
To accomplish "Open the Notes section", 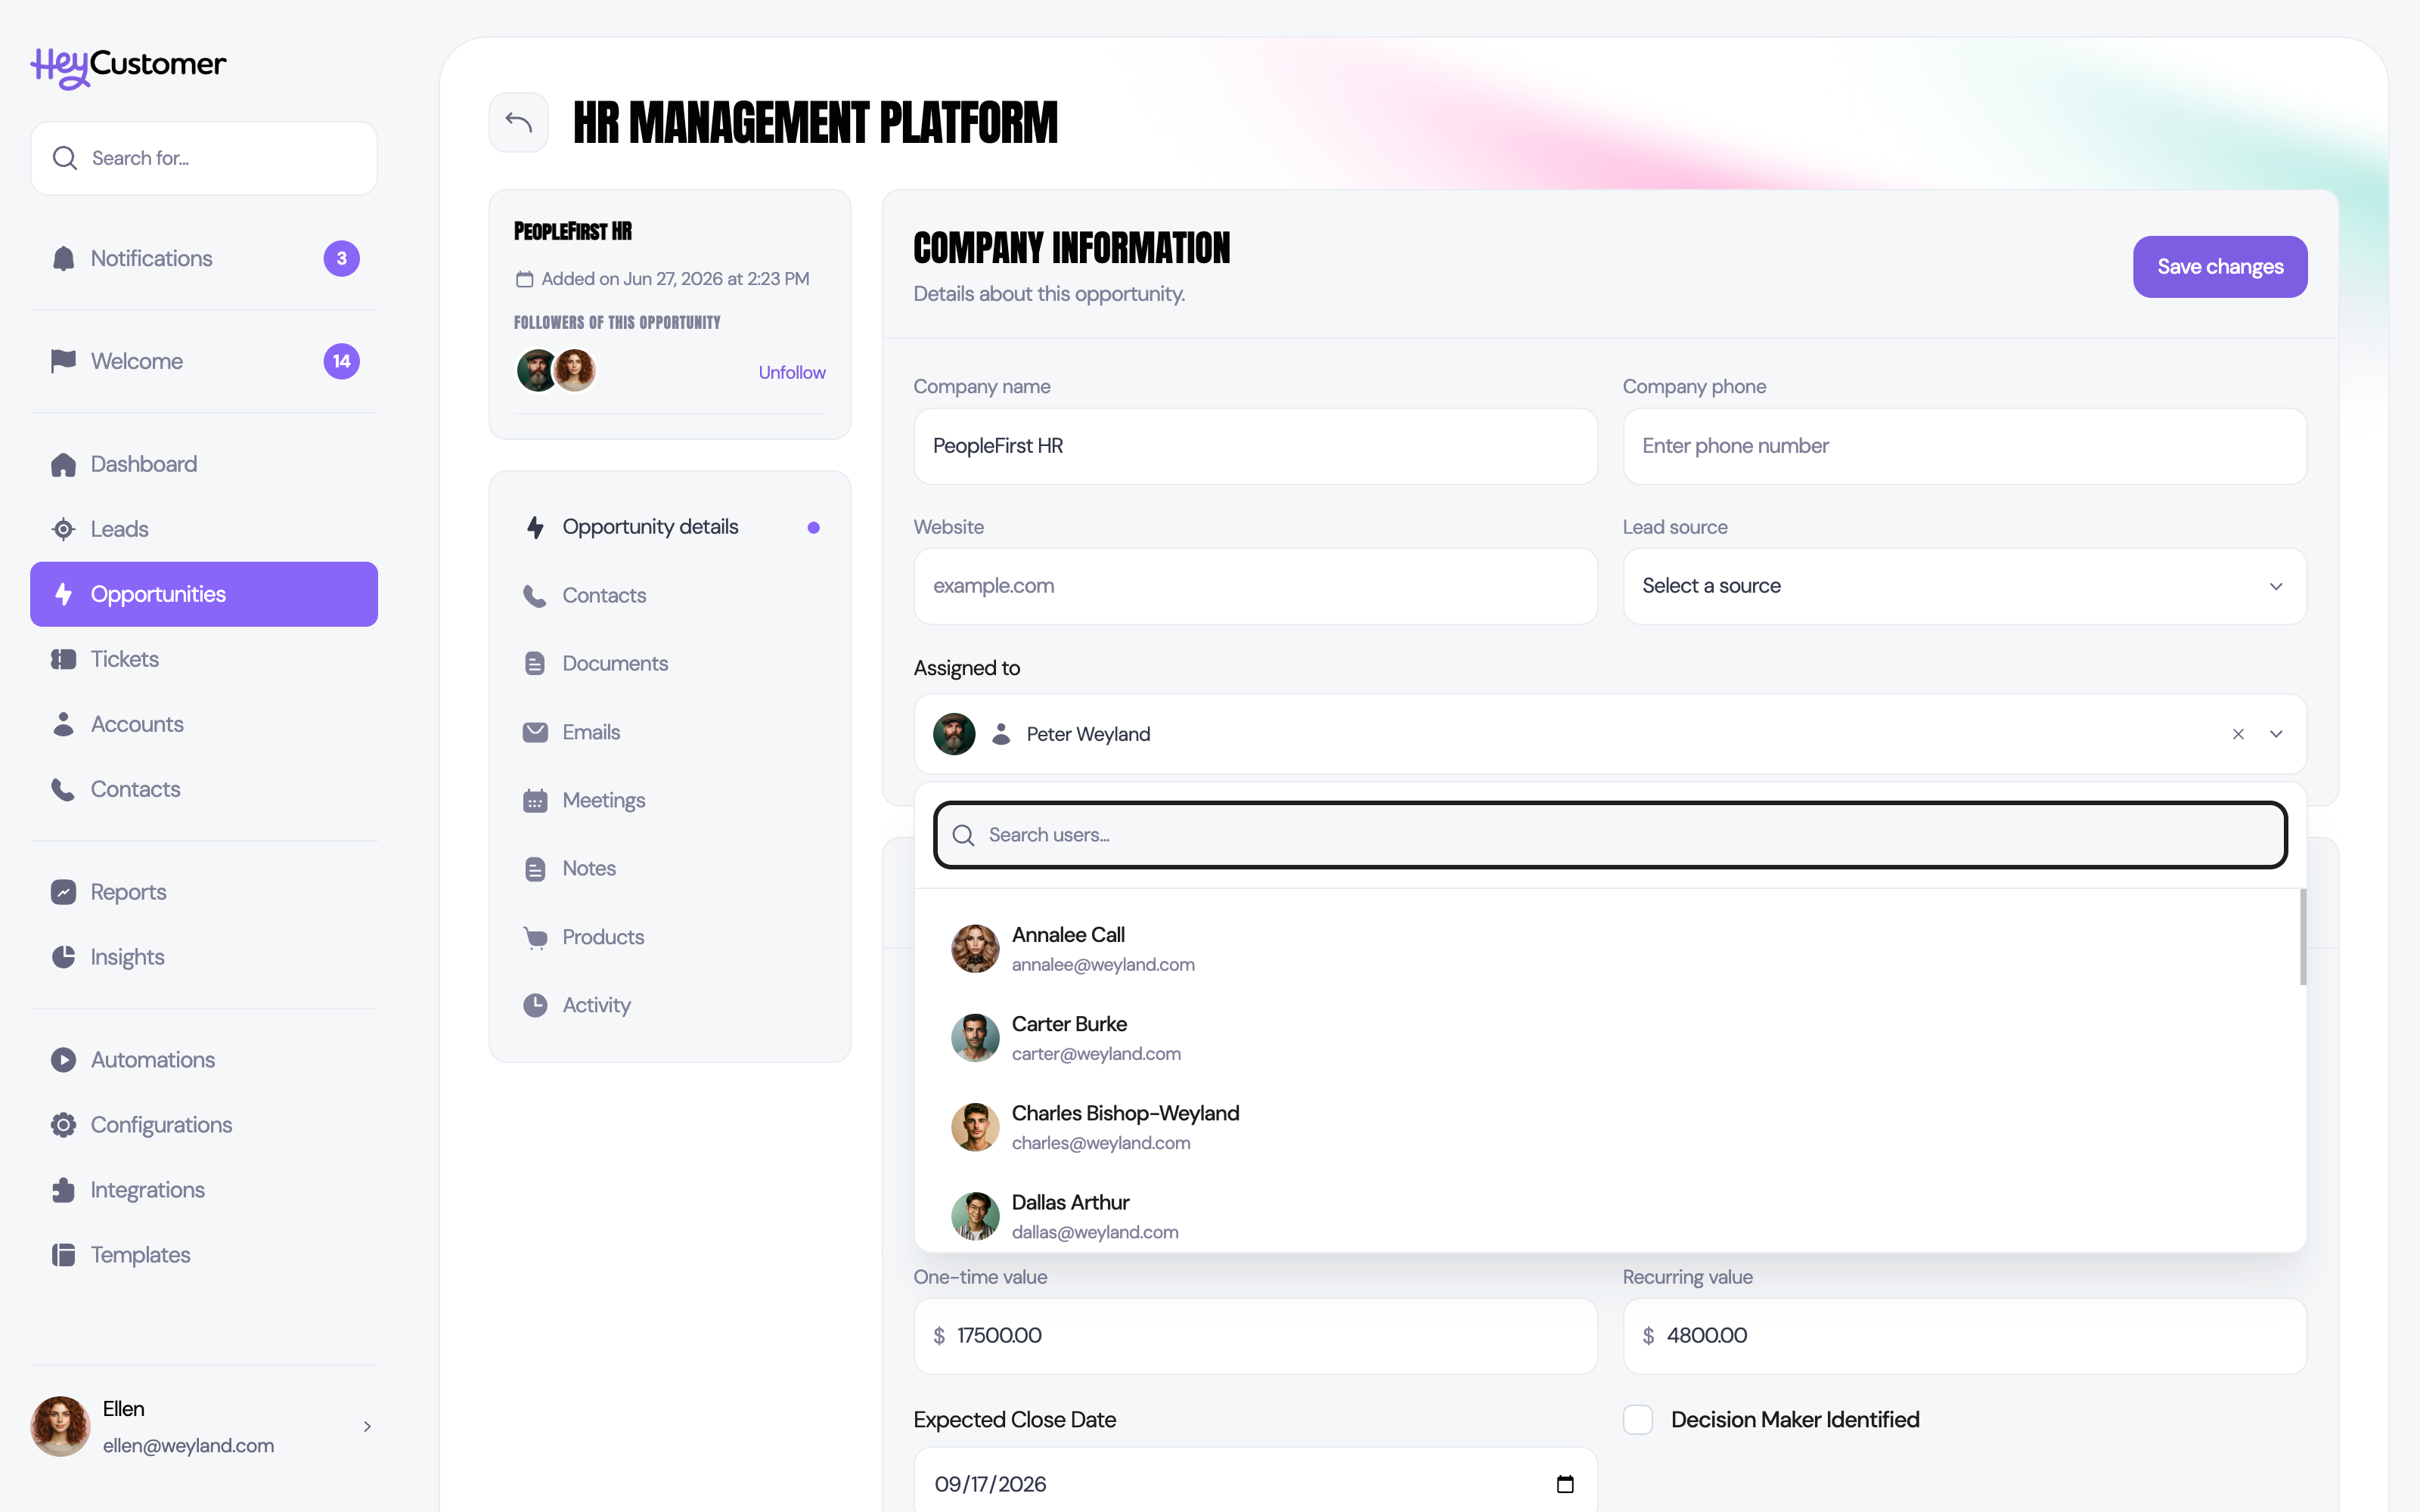I will click(670, 868).
